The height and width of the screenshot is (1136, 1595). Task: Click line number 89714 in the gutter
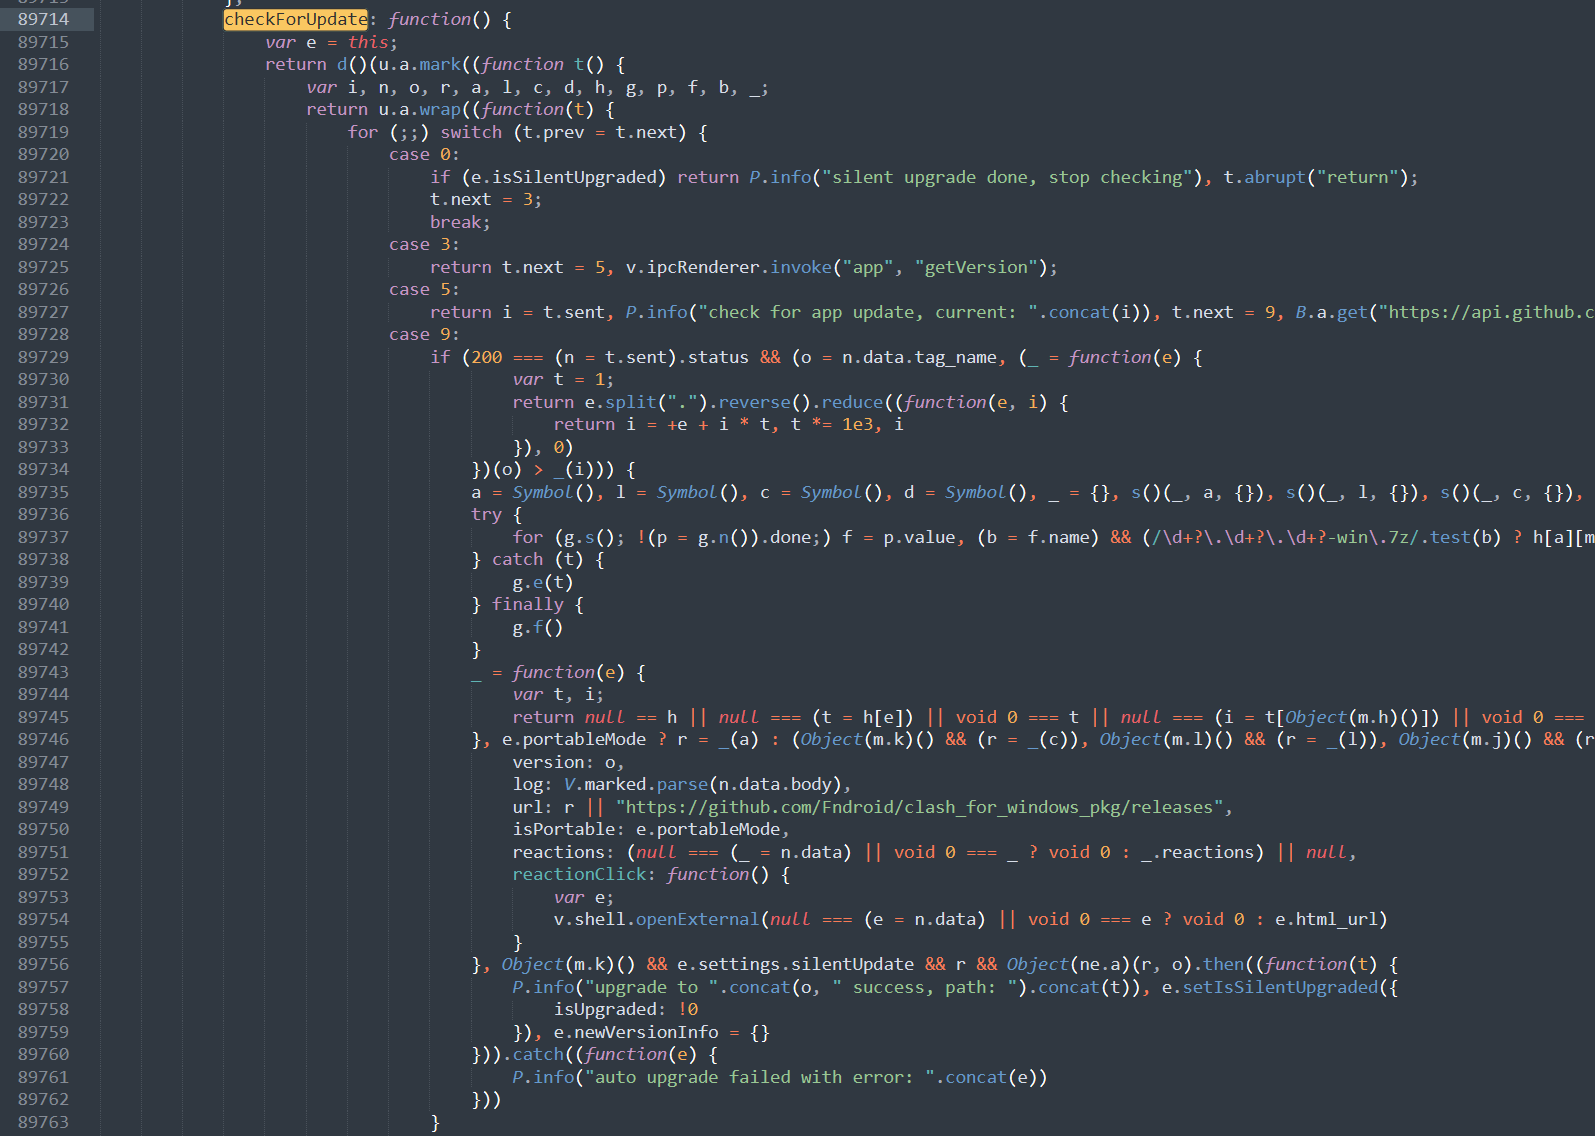[x=44, y=19]
